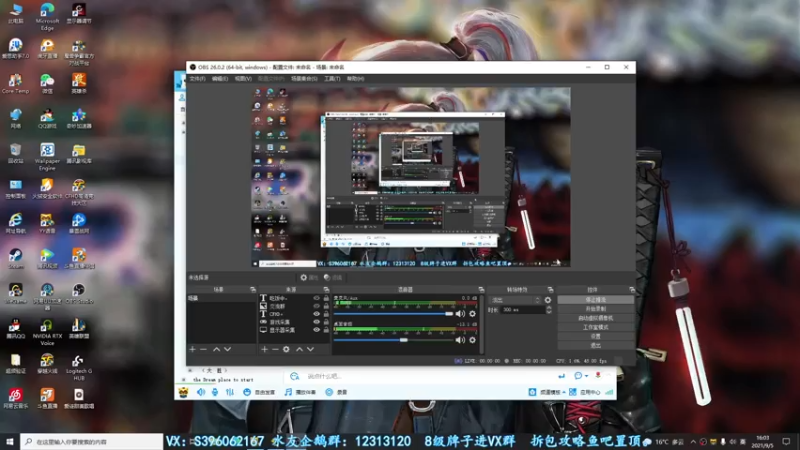
Task: Move source down in Sources panel
Action: pyautogui.click(x=310, y=349)
